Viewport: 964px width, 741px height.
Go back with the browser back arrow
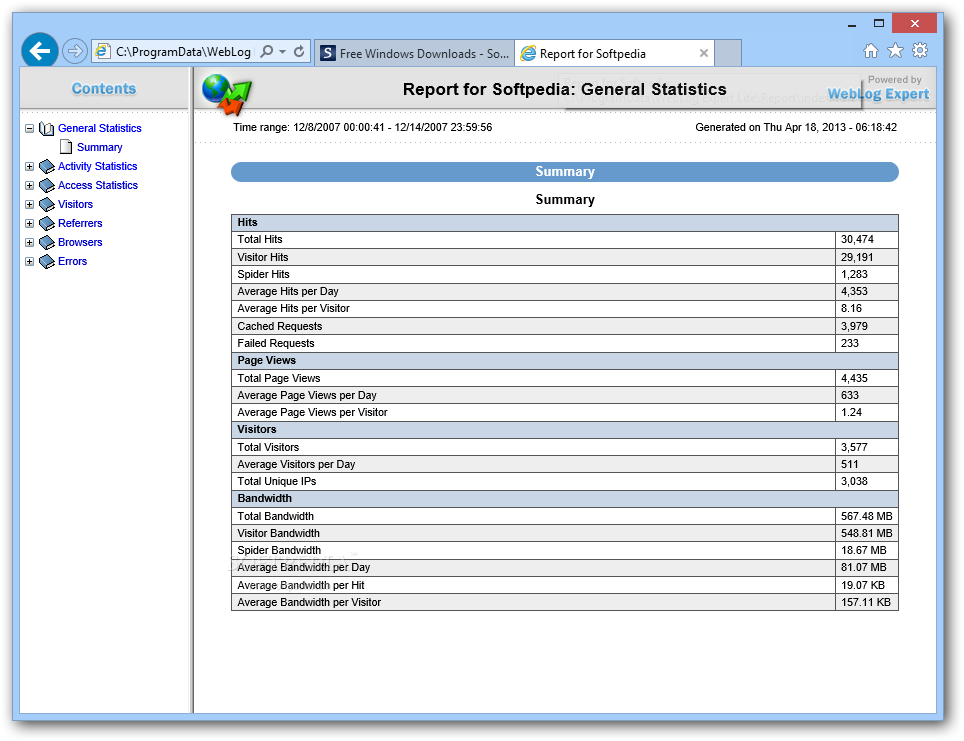coord(40,50)
